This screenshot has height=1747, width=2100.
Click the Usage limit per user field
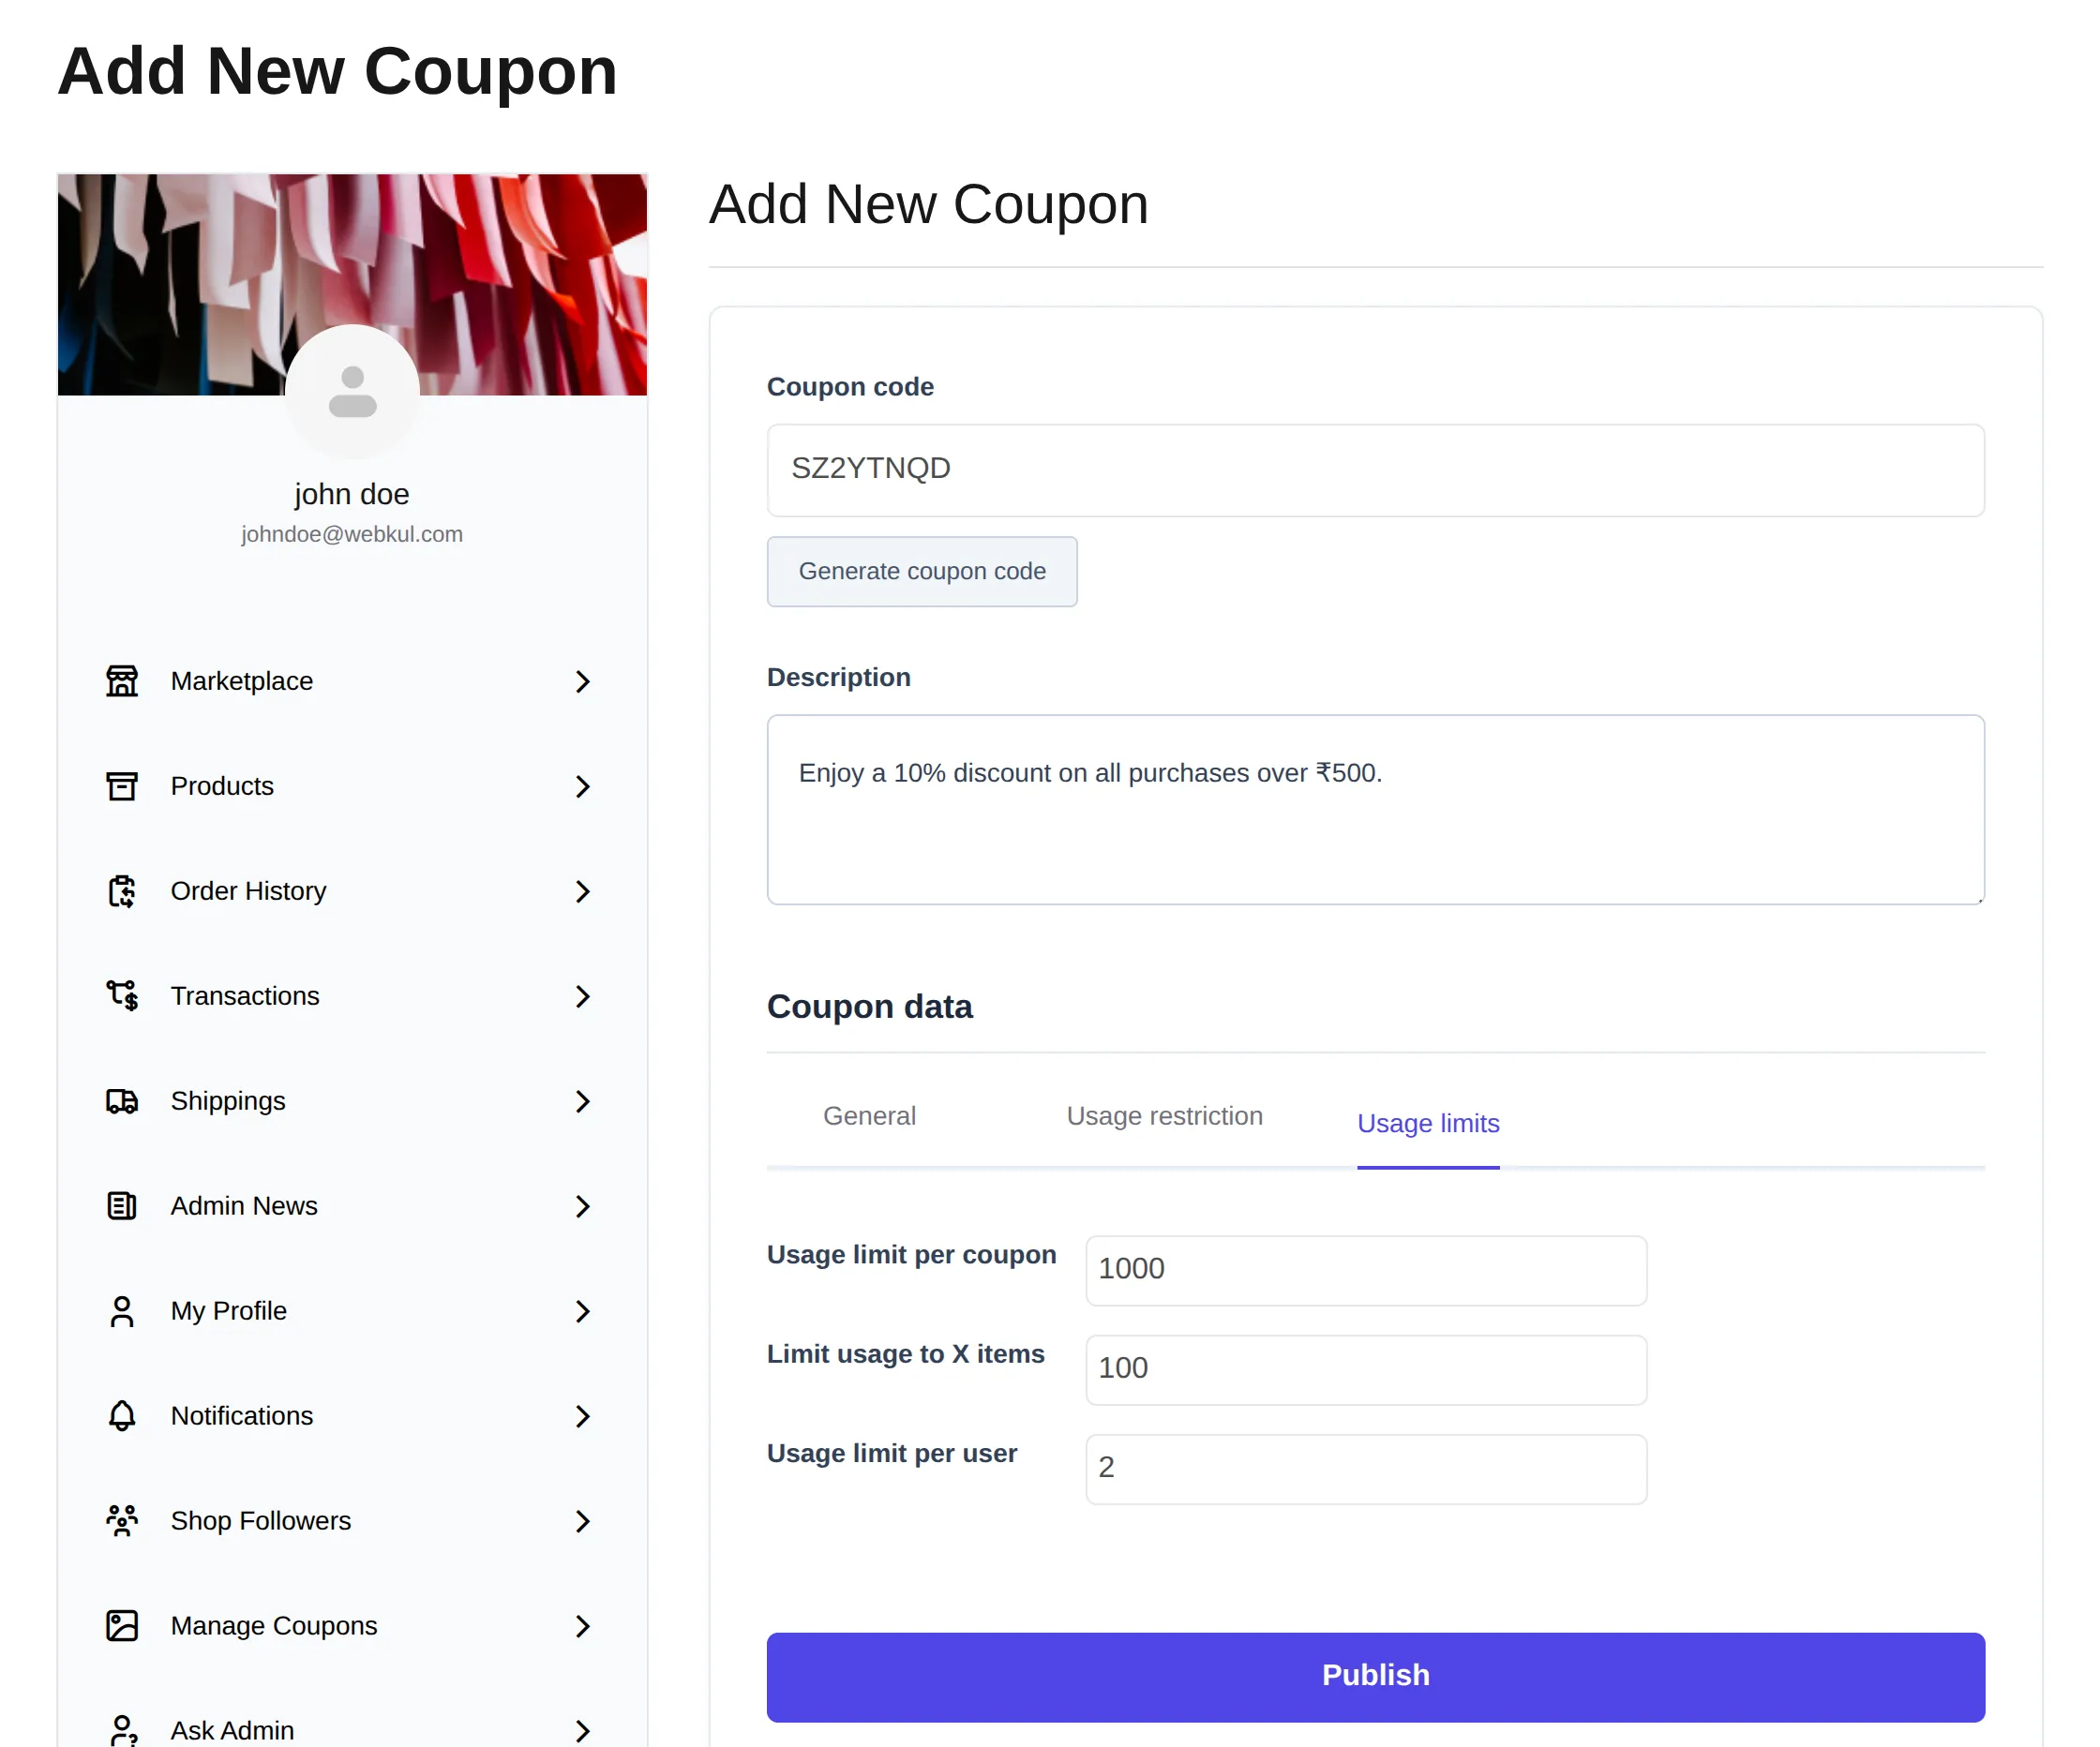[x=1366, y=1469]
